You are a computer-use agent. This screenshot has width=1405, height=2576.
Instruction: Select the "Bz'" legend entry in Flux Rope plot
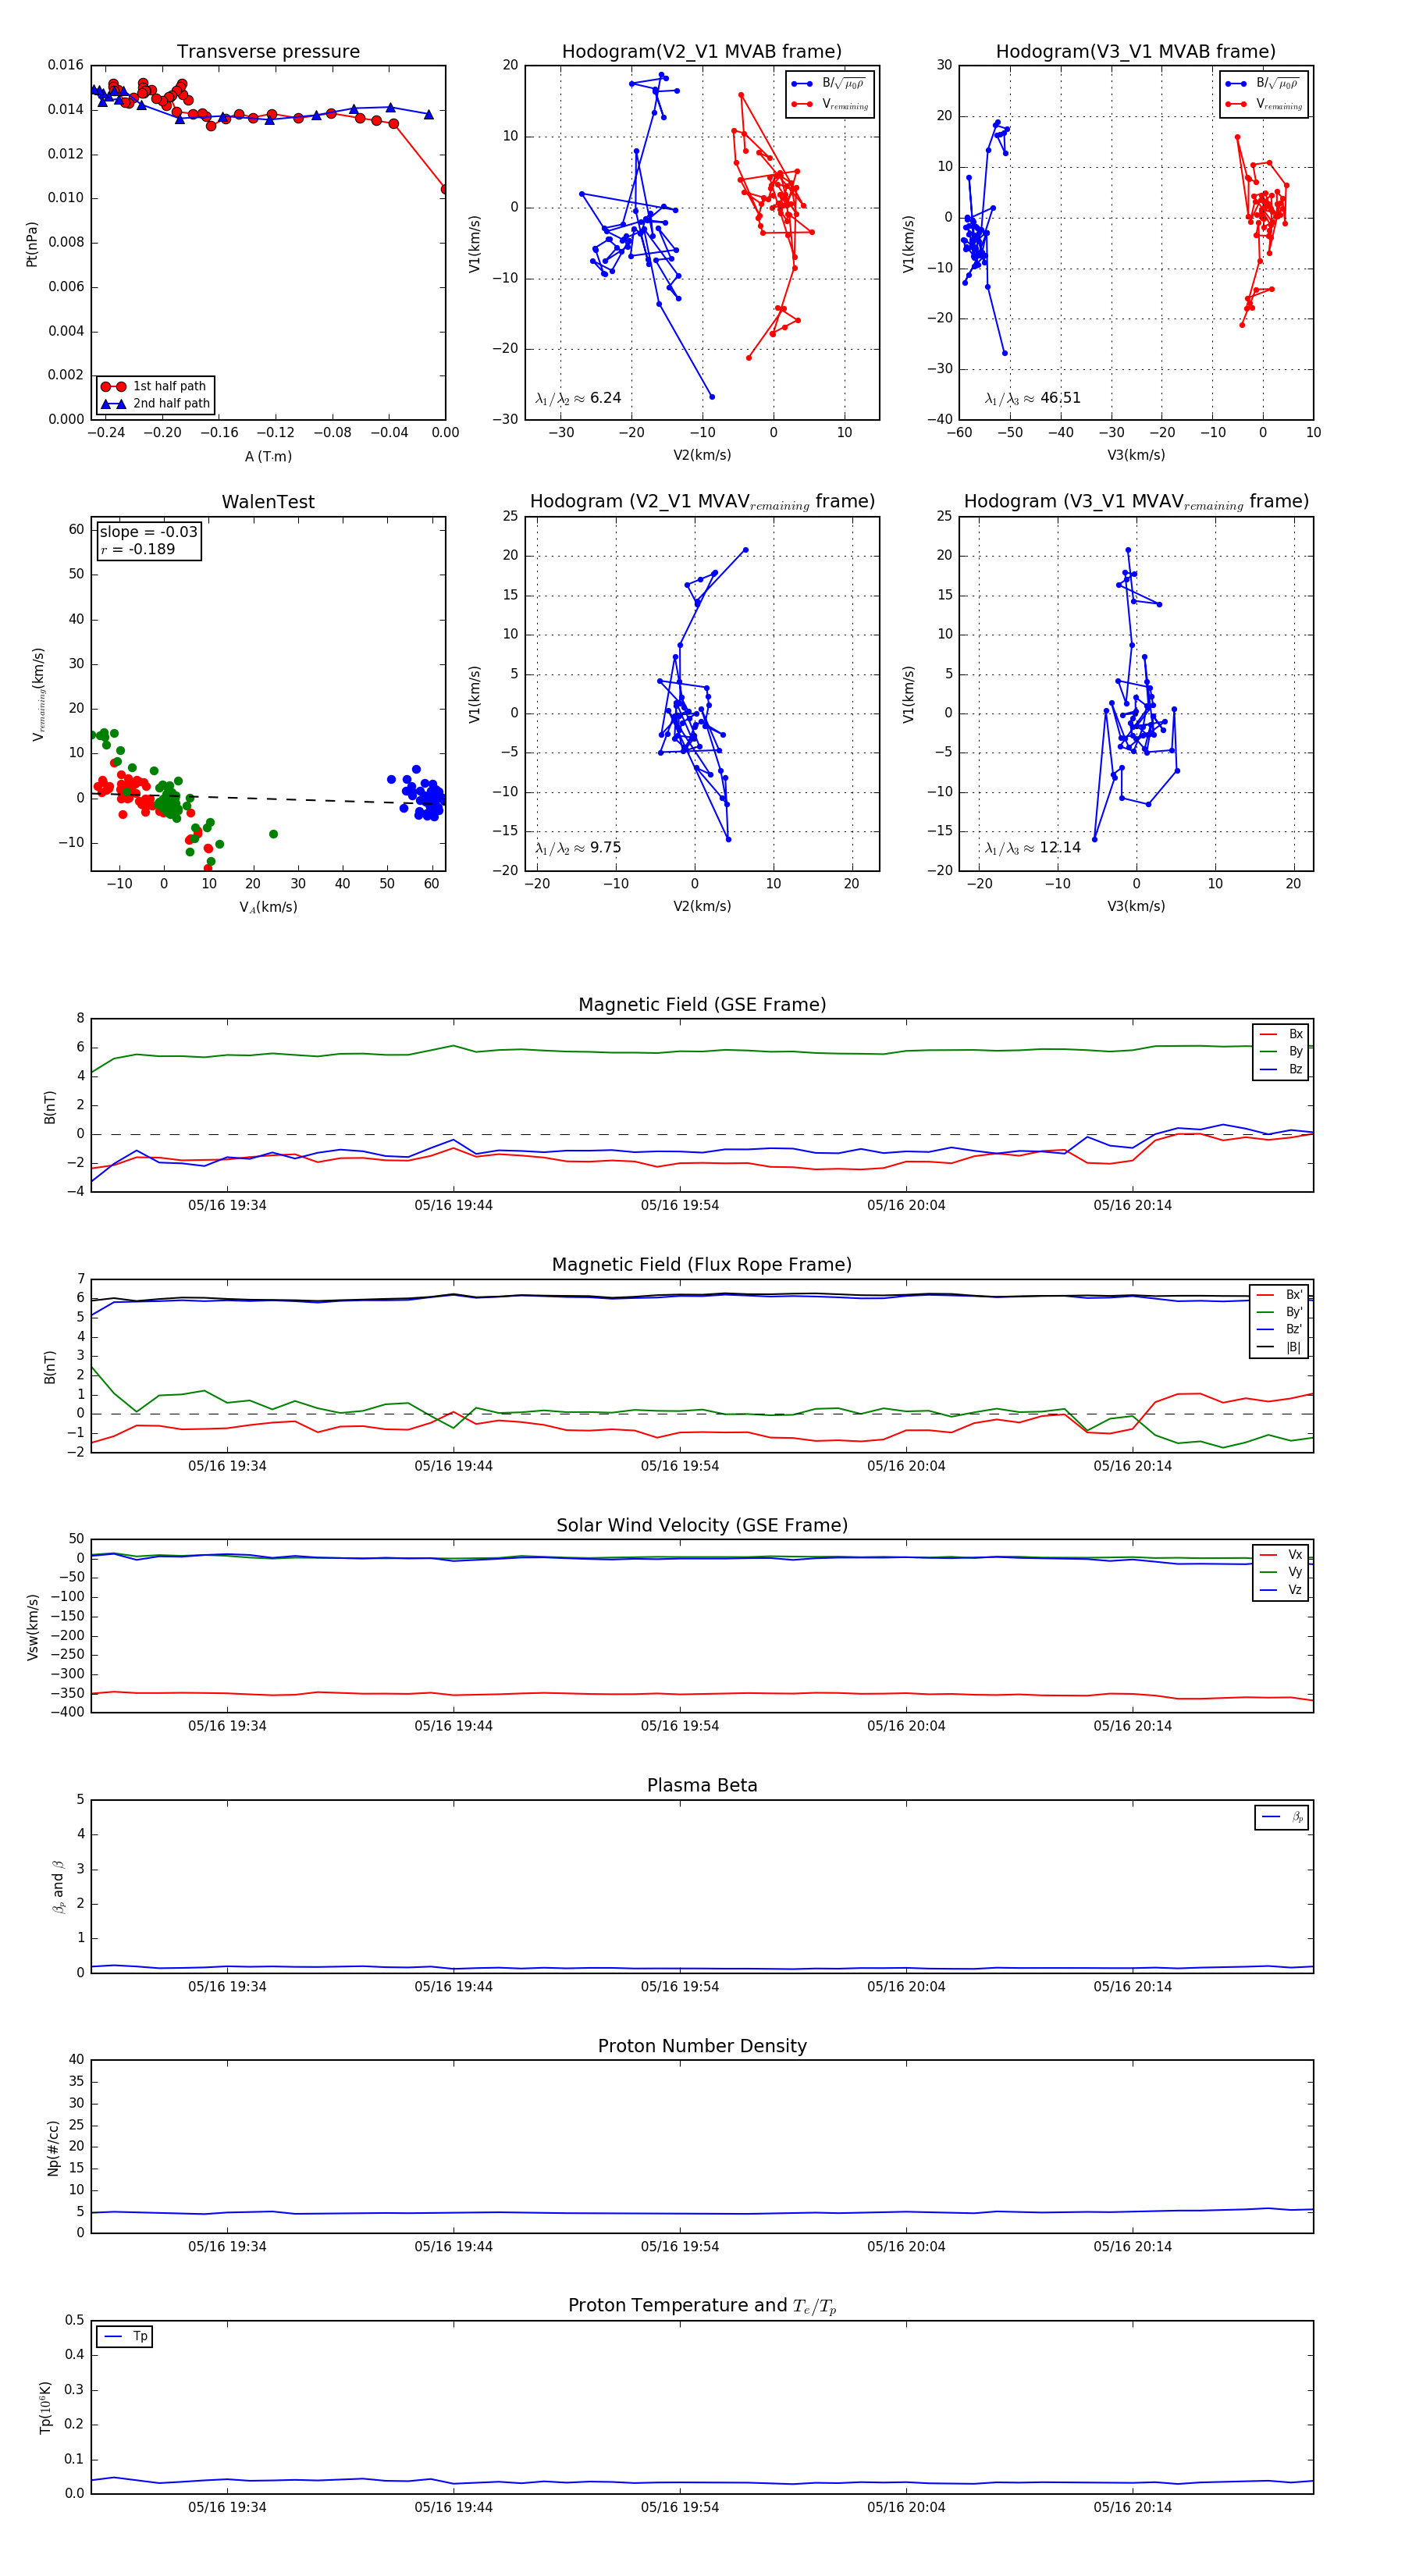tap(1279, 1330)
